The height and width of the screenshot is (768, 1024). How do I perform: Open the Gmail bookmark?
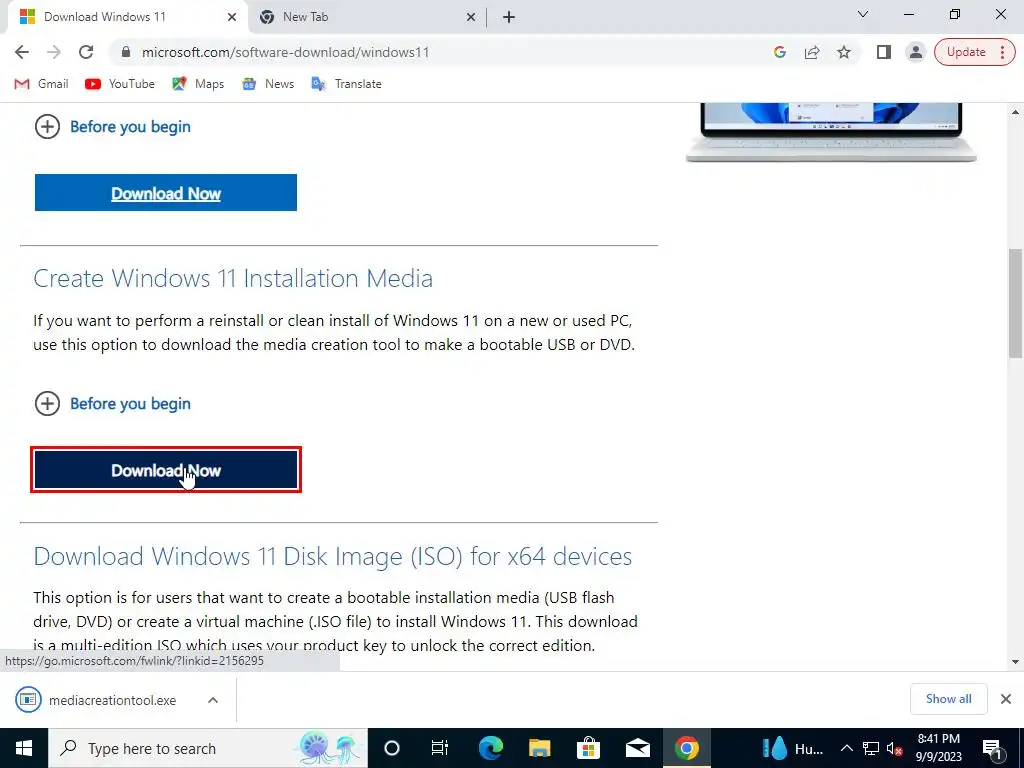coord(42,84)
